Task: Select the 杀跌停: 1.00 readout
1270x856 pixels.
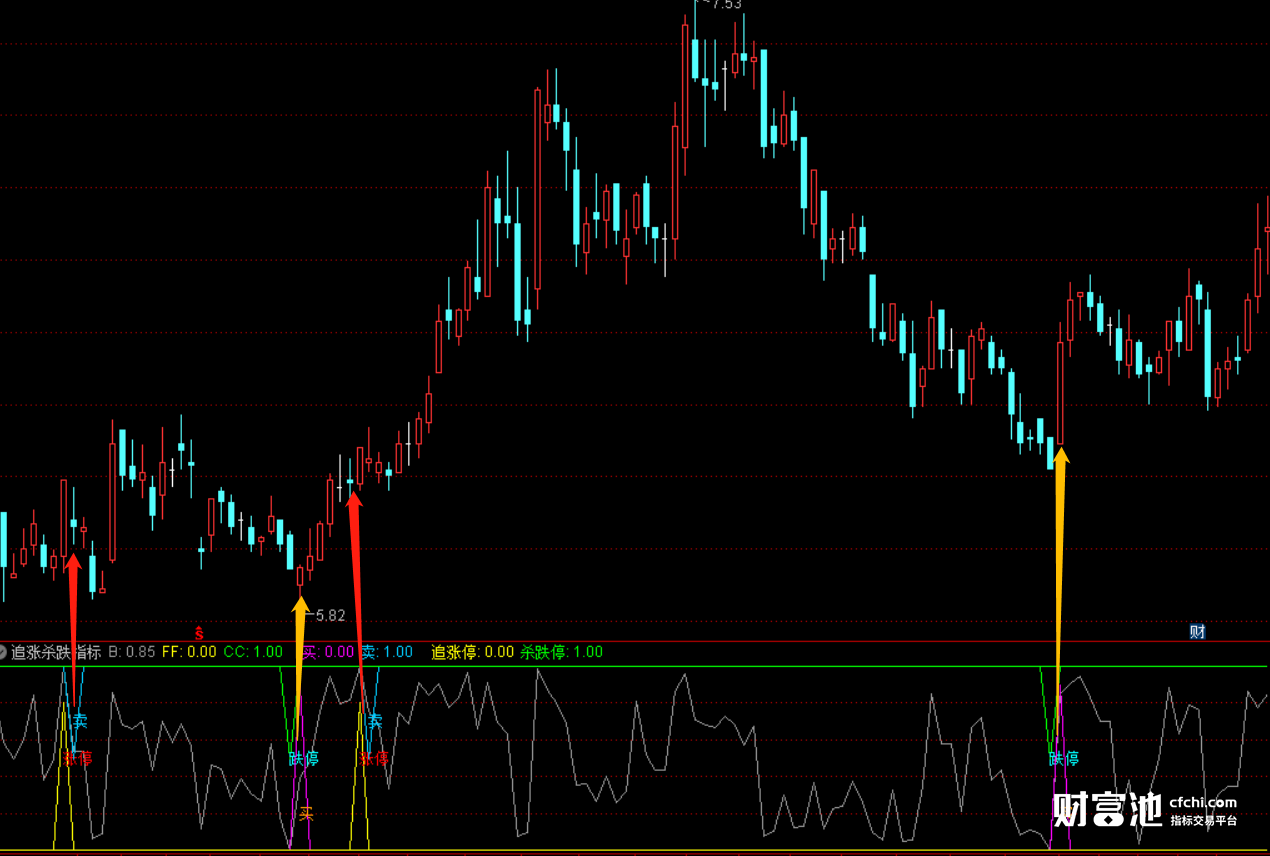Action: click(x=562, y=652)
